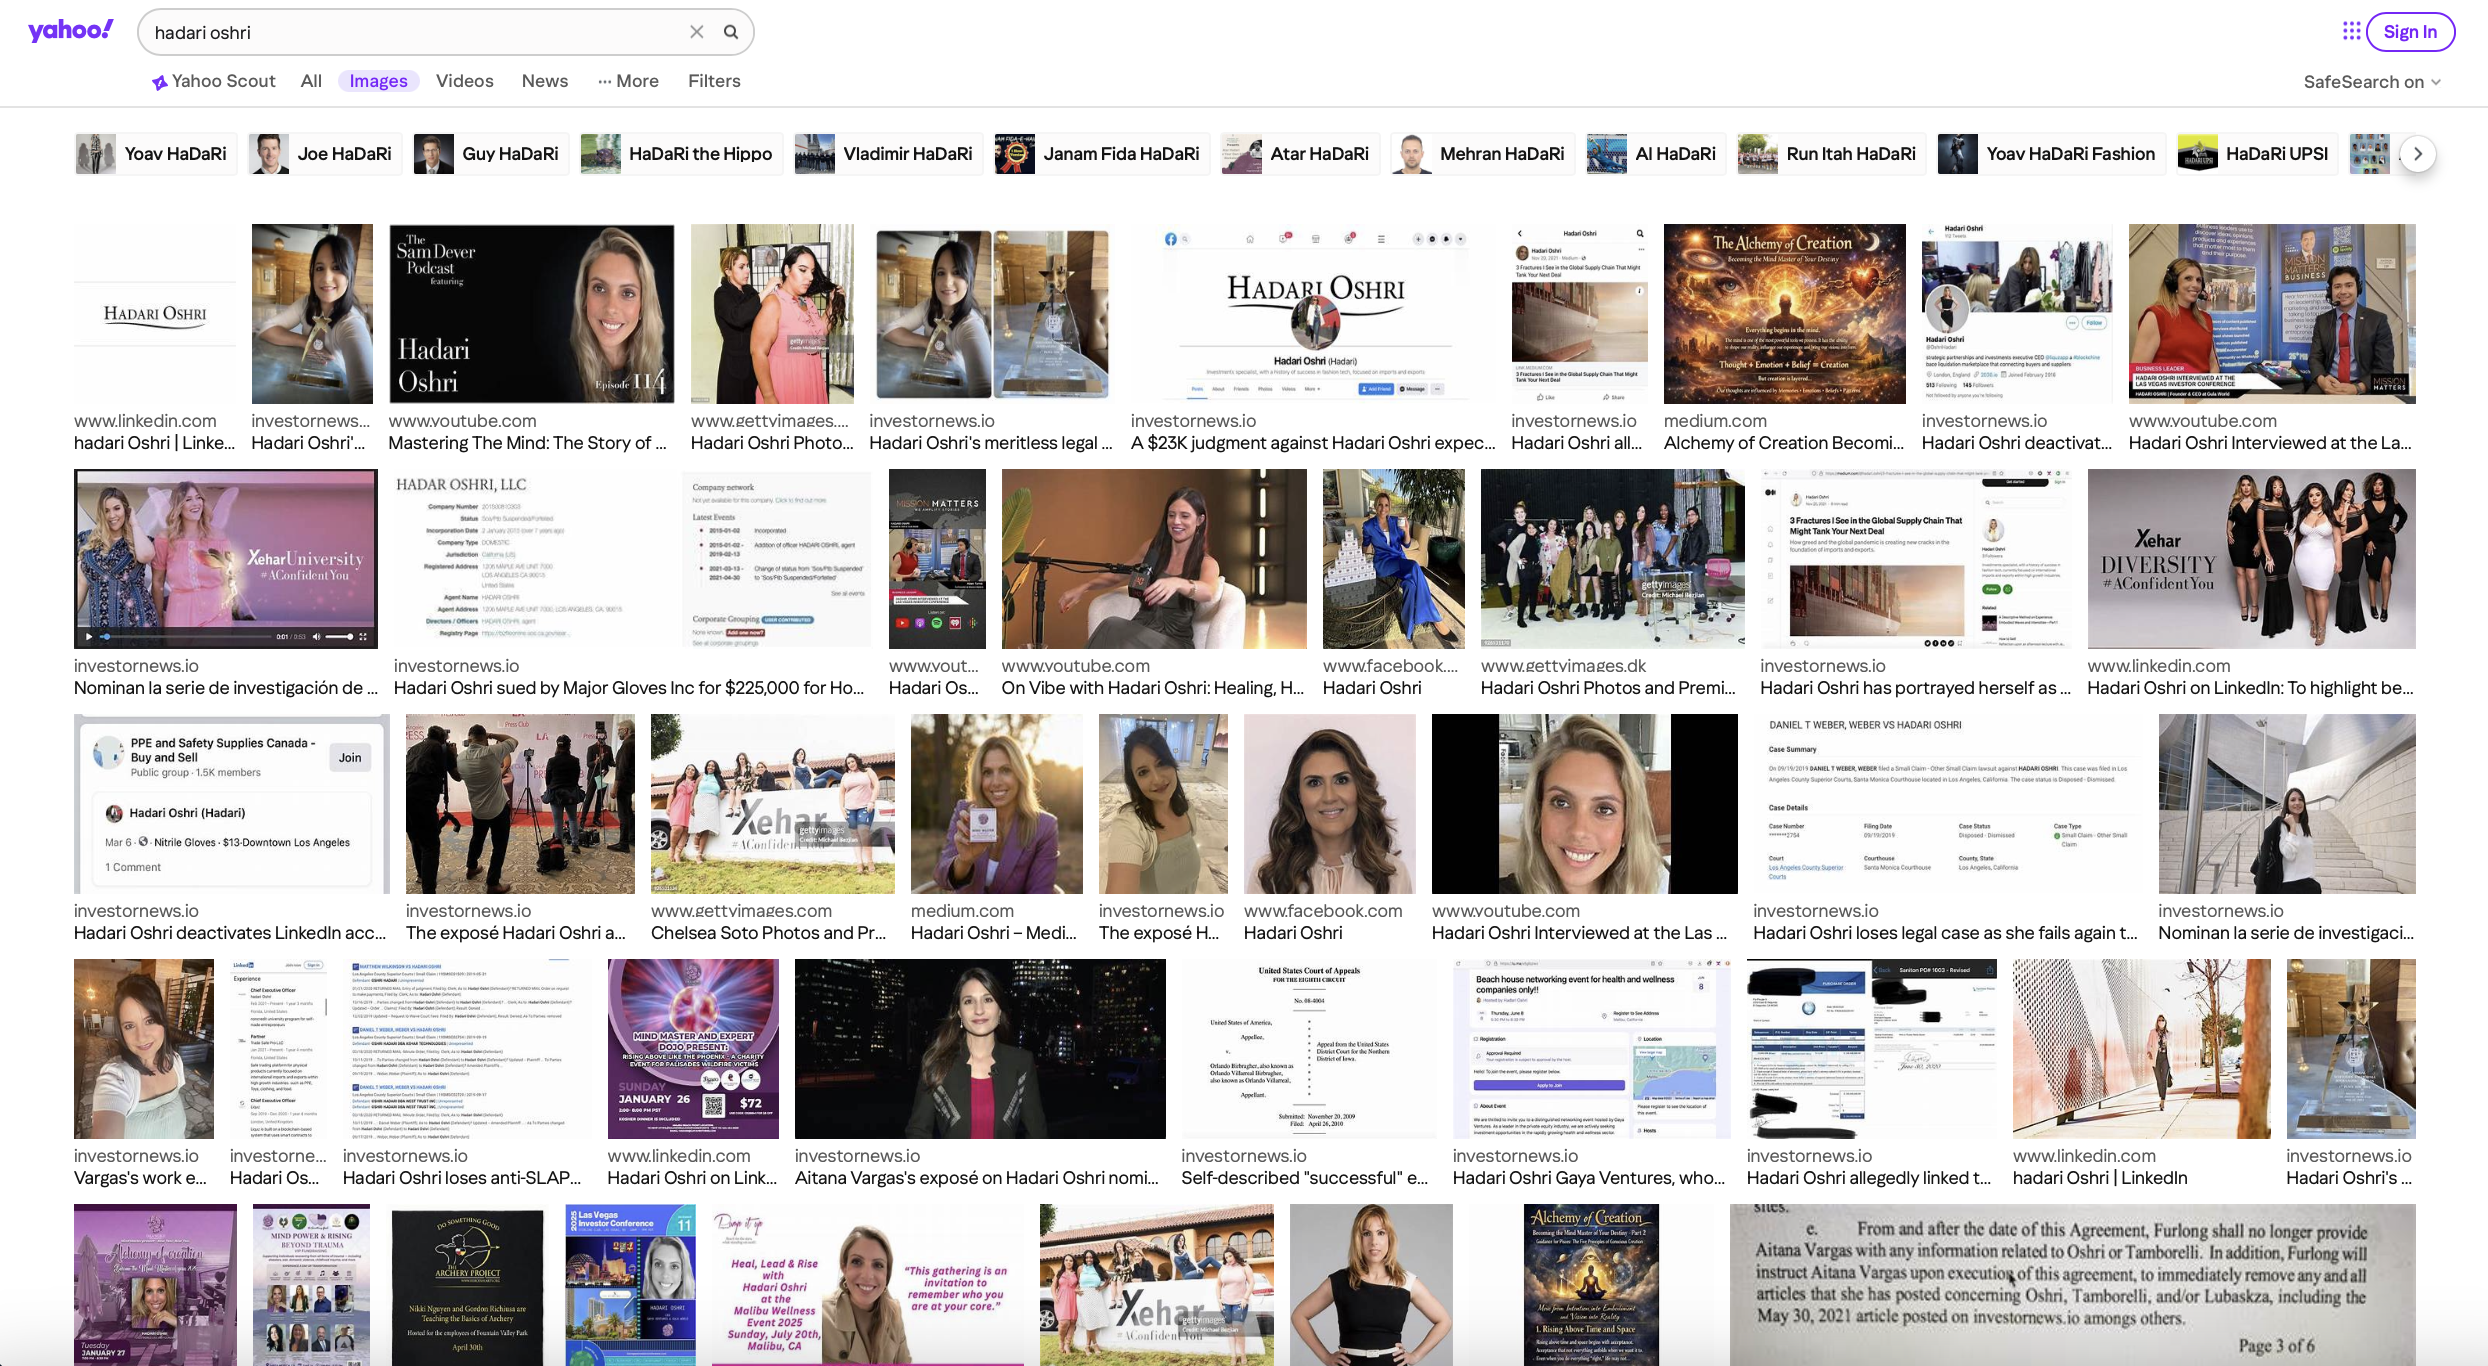The width and height of the screenshot is (2488, 1366).
Task: Clear the search query with the X icon
Action: click(697, 32)
